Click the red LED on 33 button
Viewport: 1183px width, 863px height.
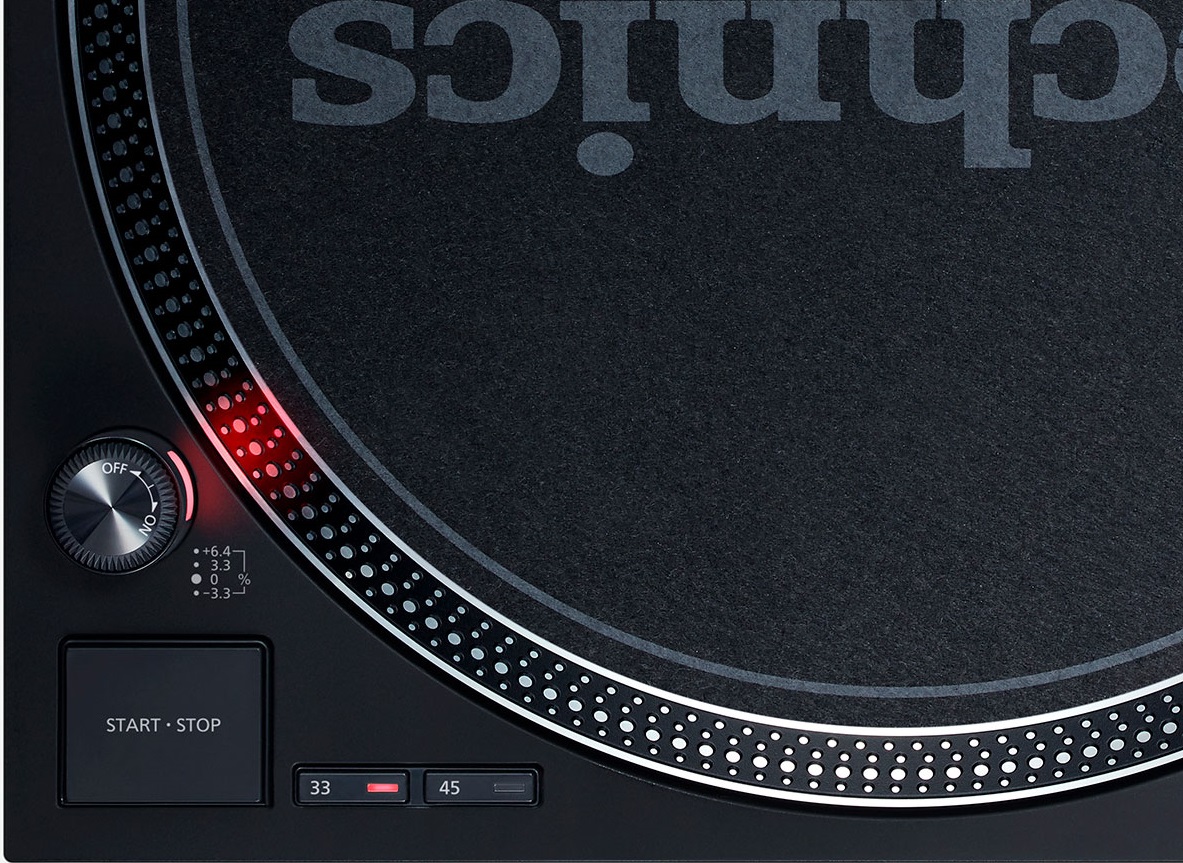click(383, 788)
